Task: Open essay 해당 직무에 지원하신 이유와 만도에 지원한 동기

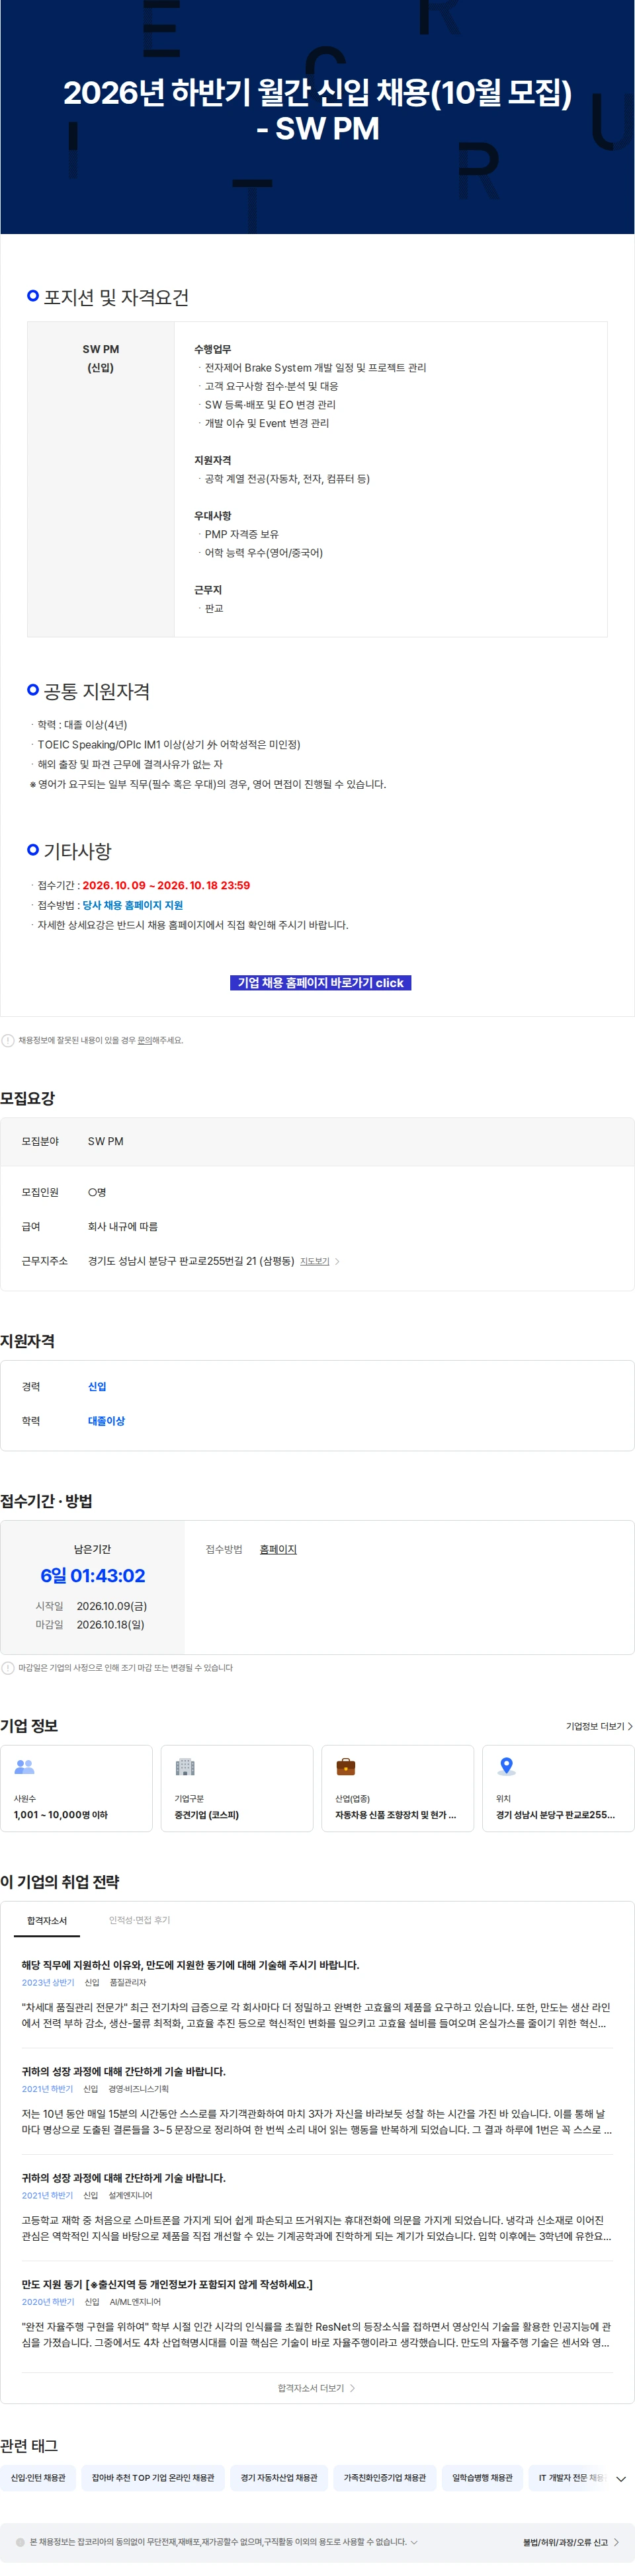Action: [190, 1965]
